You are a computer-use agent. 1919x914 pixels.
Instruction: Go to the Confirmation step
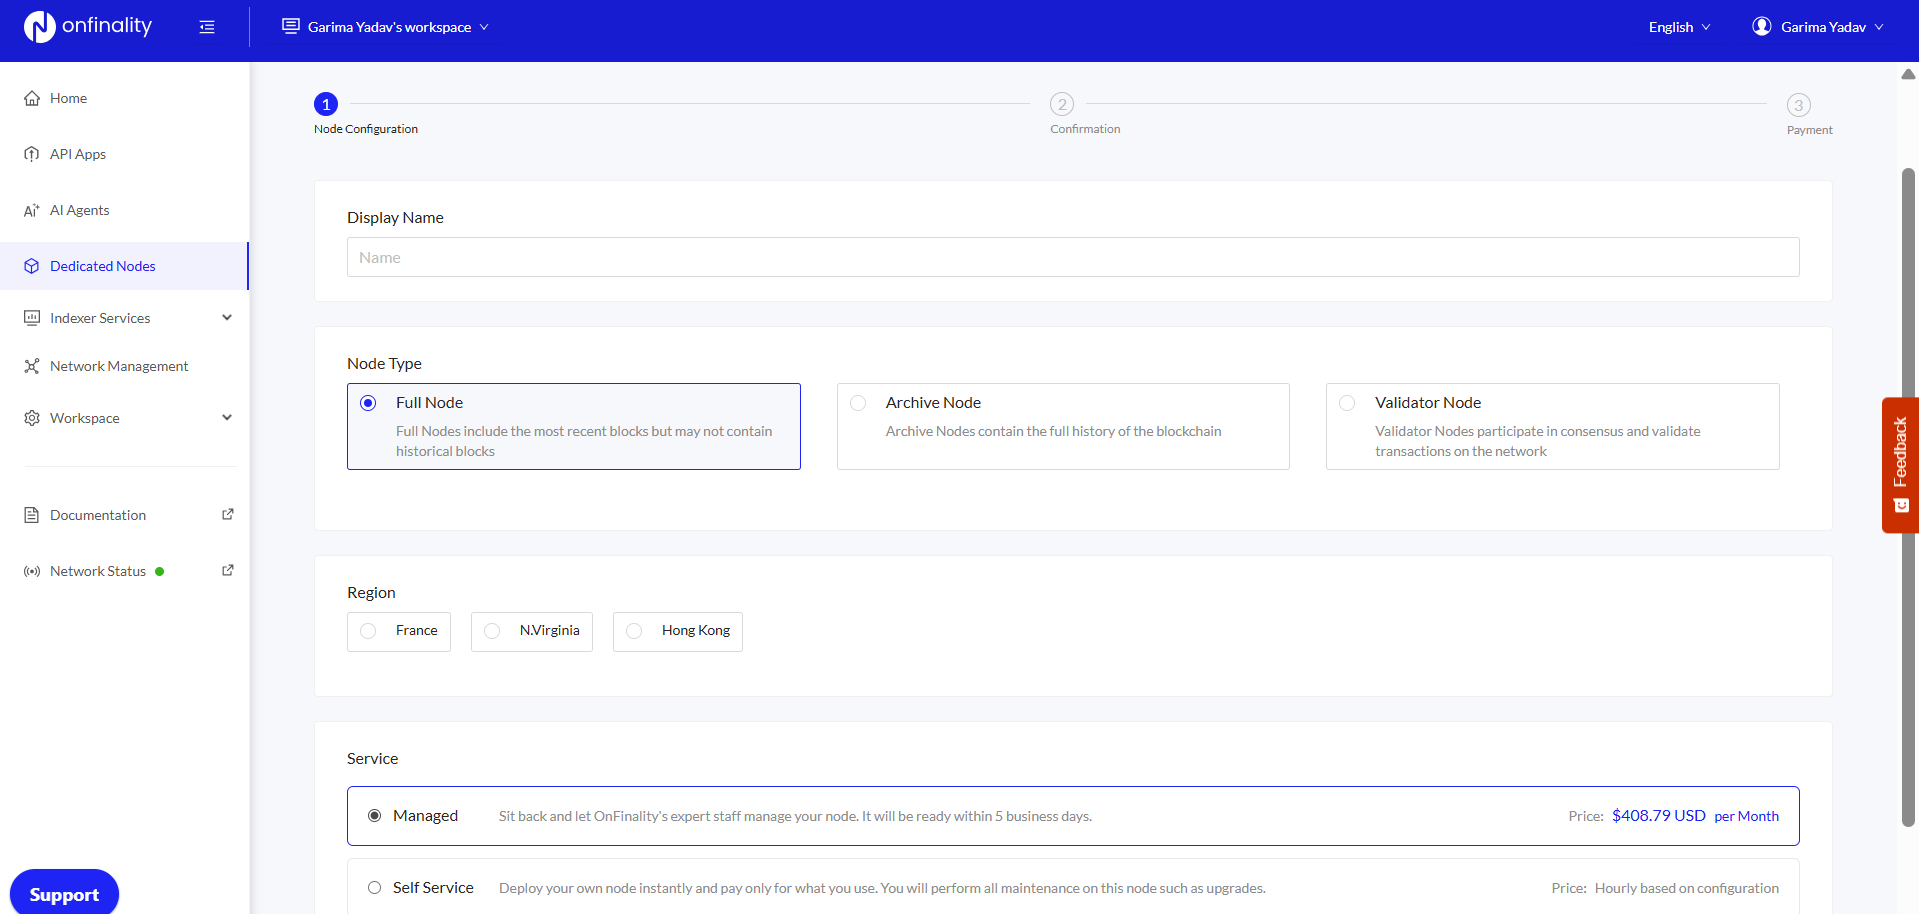pyautogui.click(x=1060, y=104)
